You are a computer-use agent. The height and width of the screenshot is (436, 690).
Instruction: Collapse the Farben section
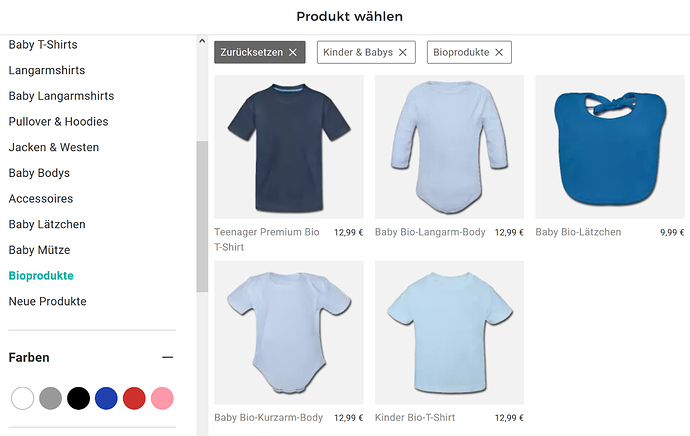point(168,357)
